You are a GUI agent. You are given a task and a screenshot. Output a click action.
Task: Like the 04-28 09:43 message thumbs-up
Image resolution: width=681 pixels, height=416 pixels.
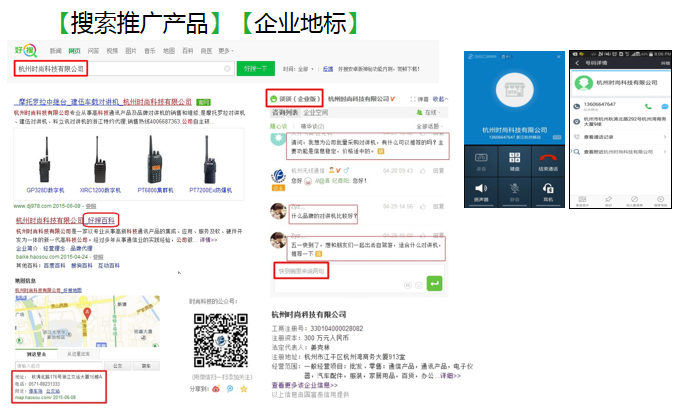tap(423, 171)
